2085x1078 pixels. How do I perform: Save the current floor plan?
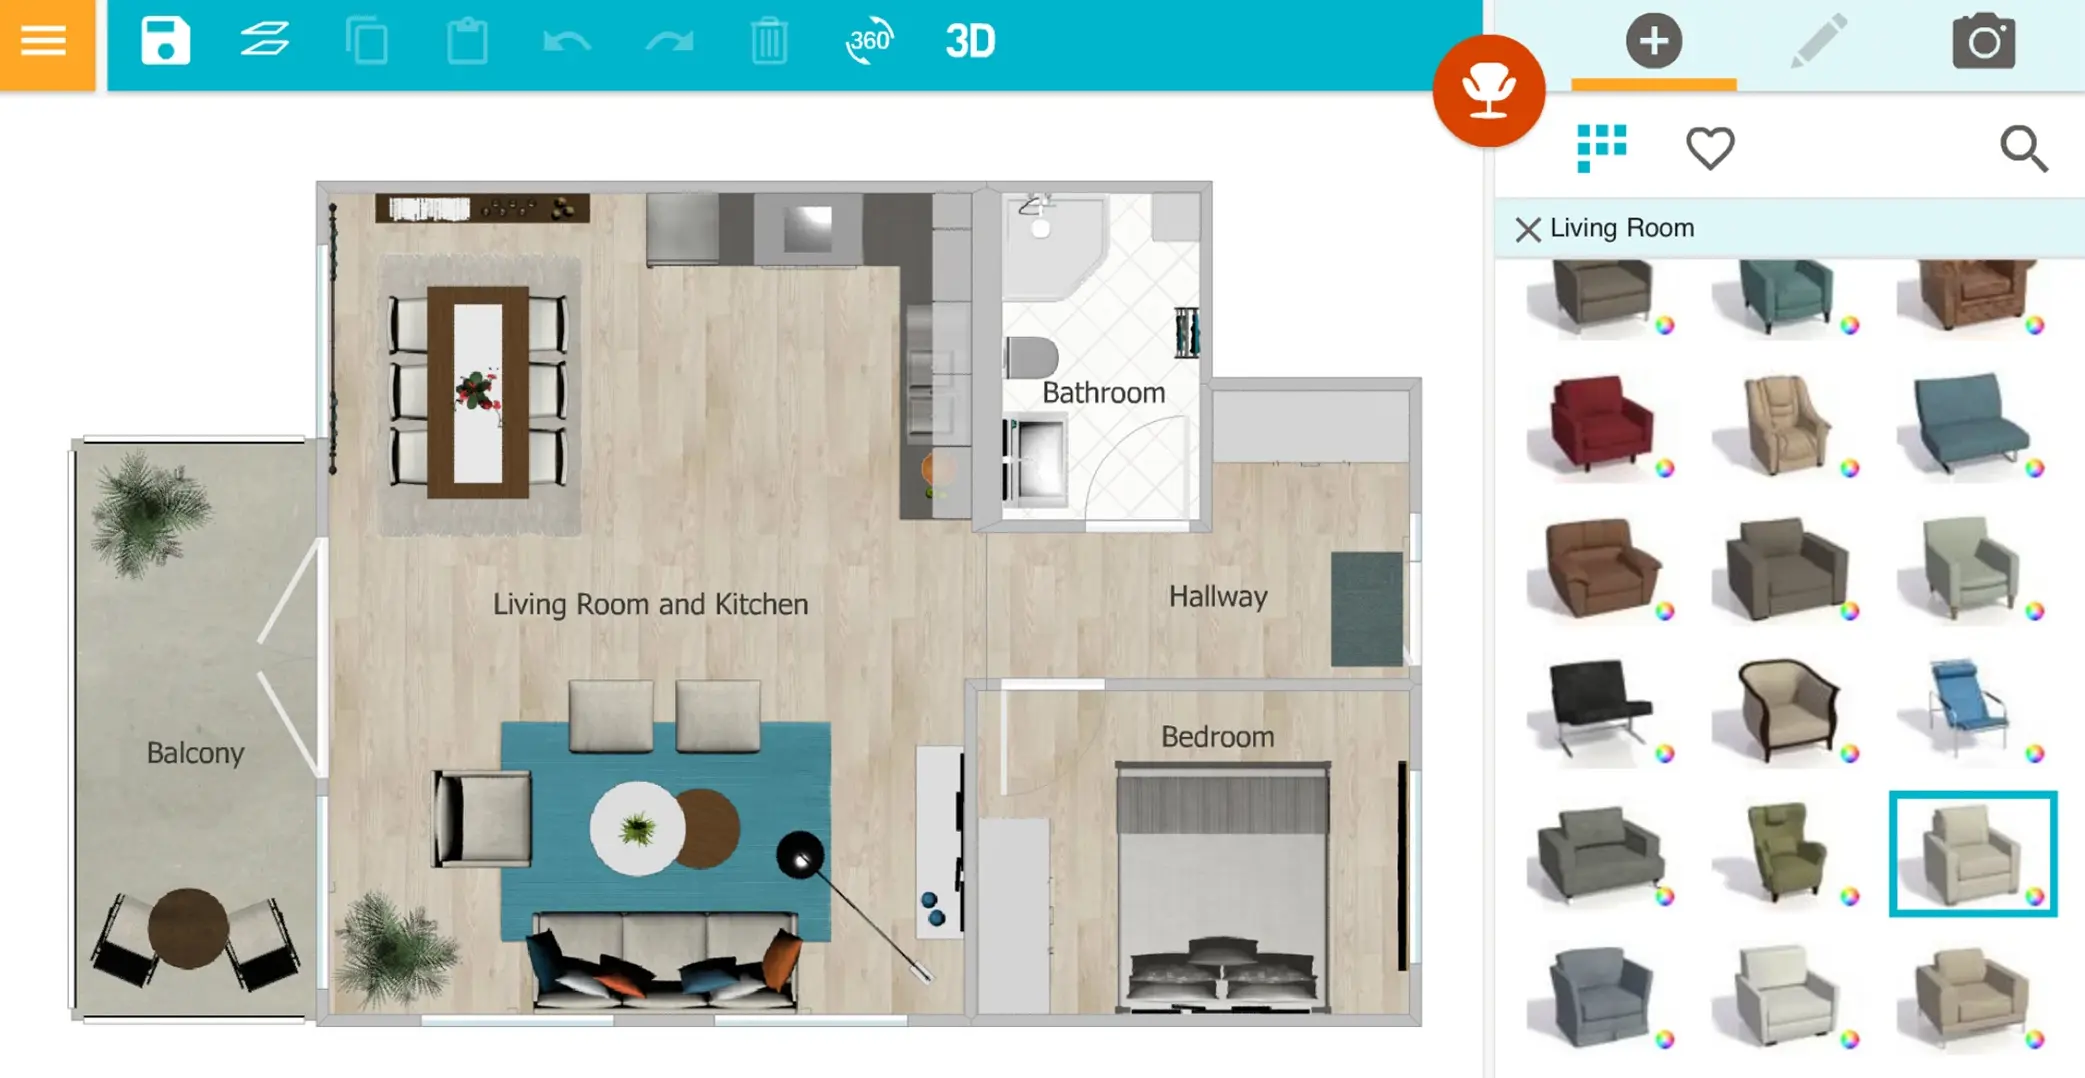(x=166, y=41)
